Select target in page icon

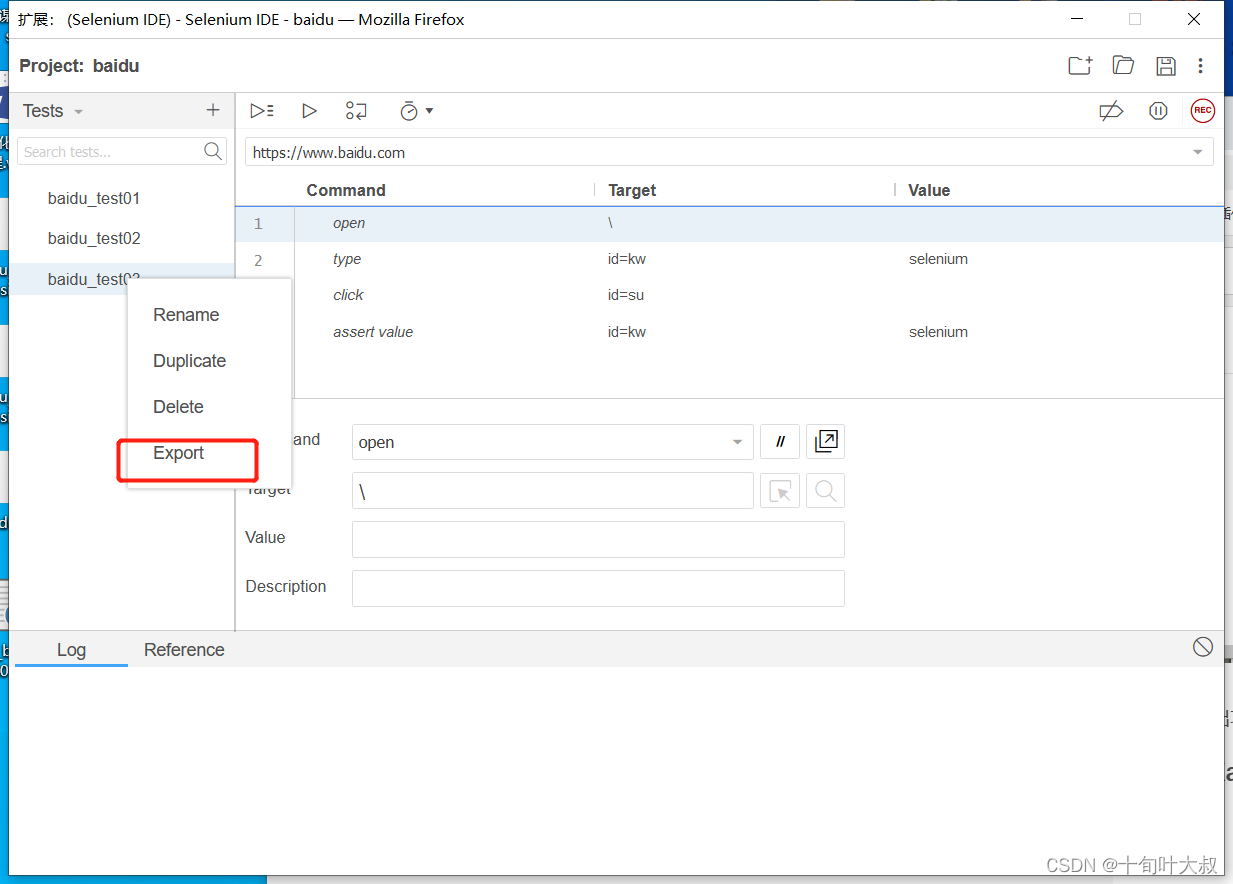[780, 491]
